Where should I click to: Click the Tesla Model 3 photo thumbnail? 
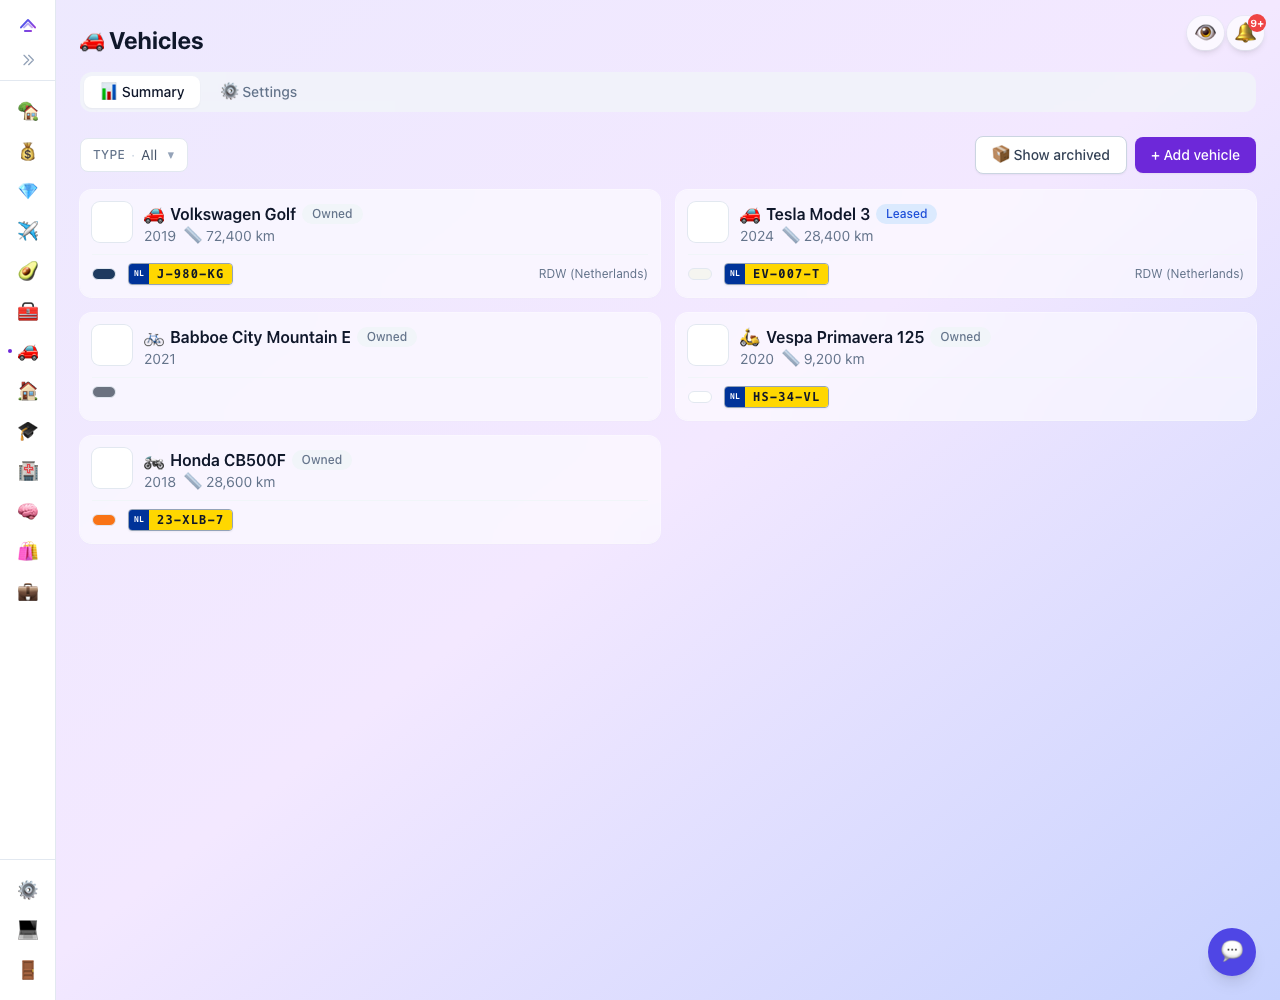coord(708,222)
